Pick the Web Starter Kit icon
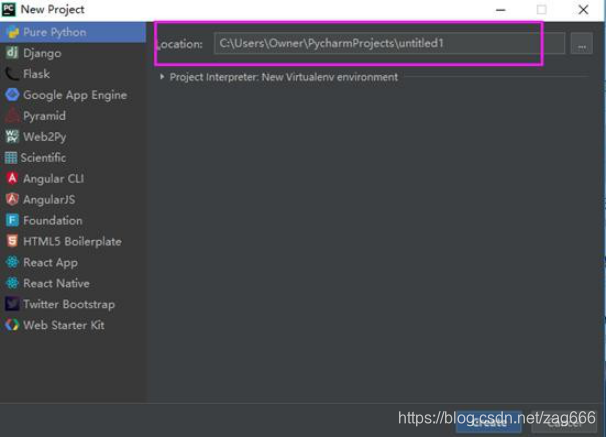The image size is (606, 437). (12, 325)
